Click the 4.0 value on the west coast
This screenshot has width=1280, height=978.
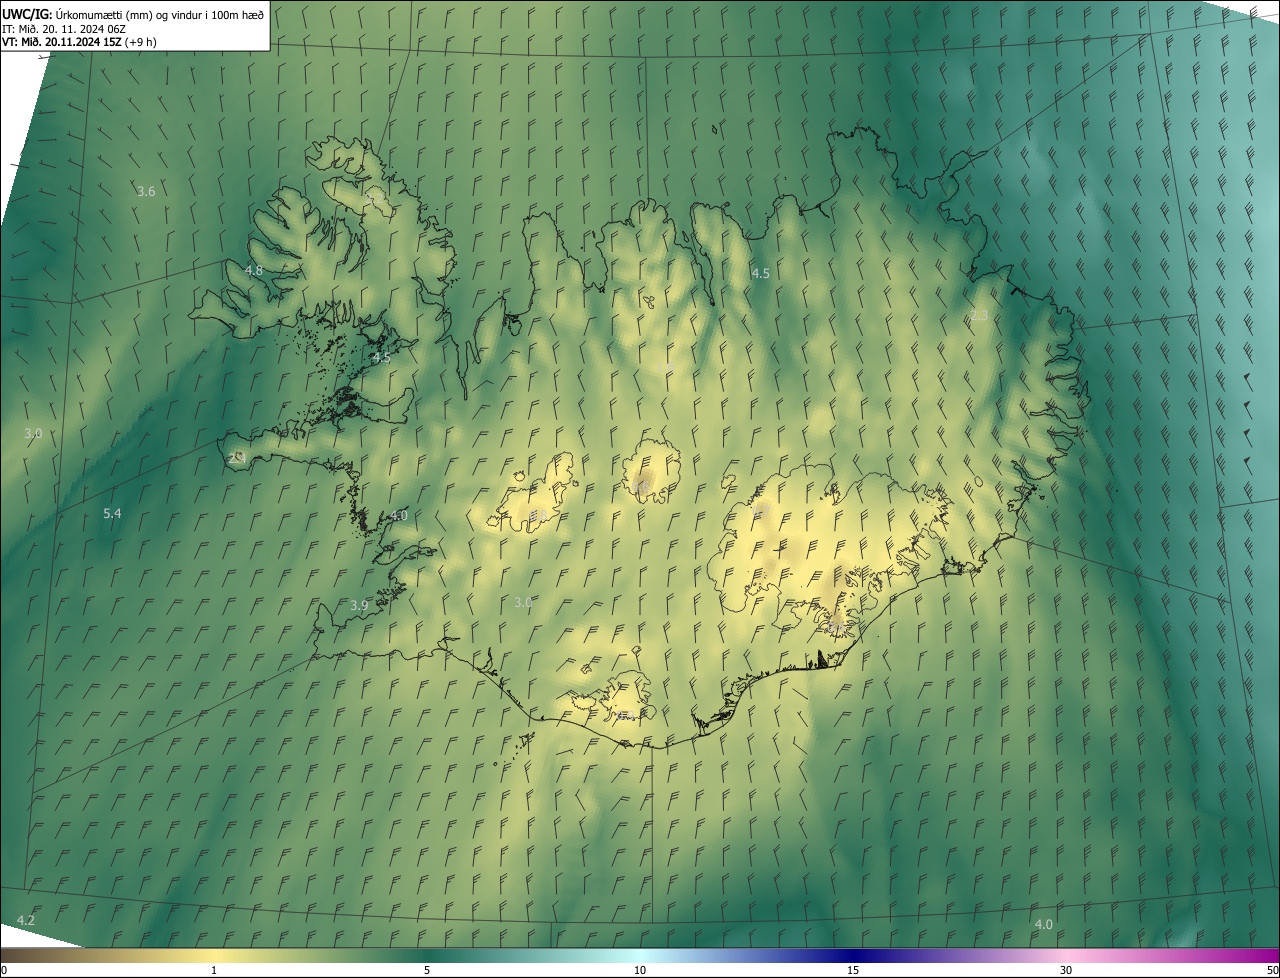399,515
